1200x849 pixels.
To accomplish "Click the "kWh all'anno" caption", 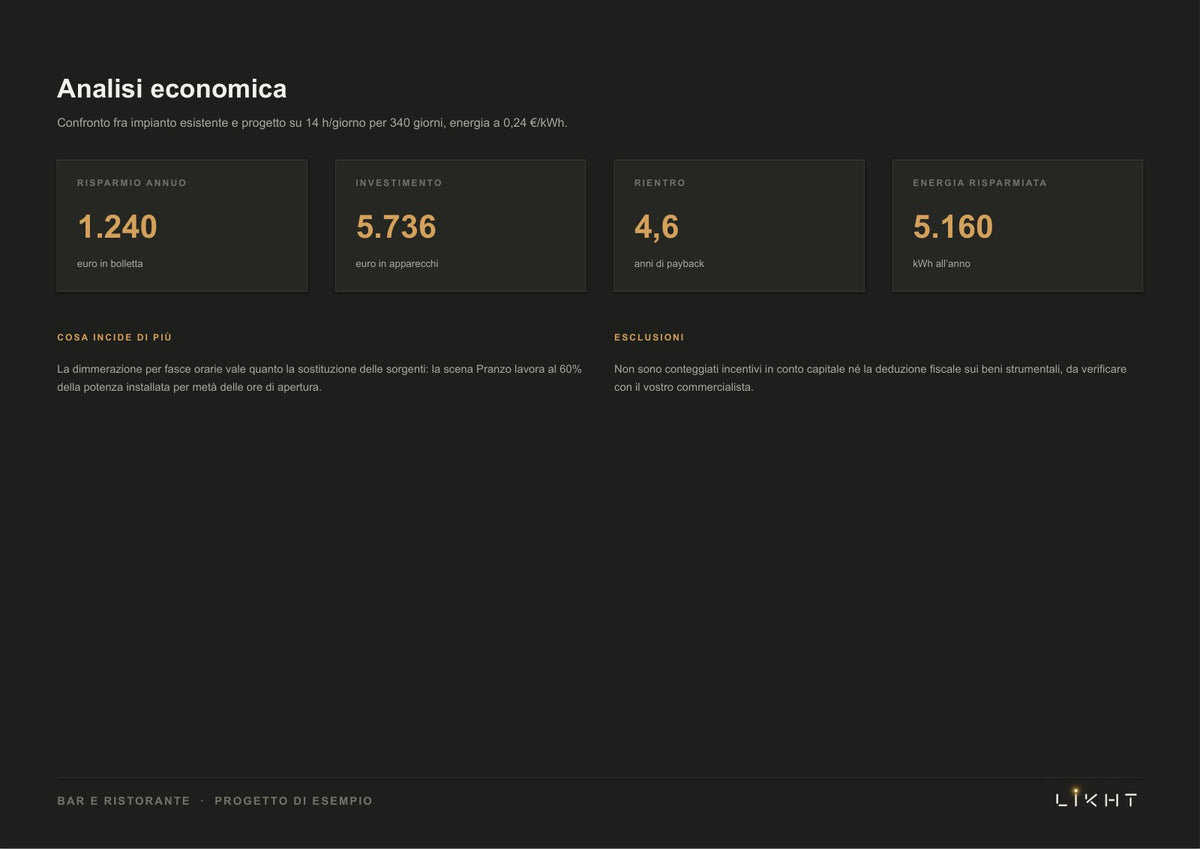I will coord(941,264).
